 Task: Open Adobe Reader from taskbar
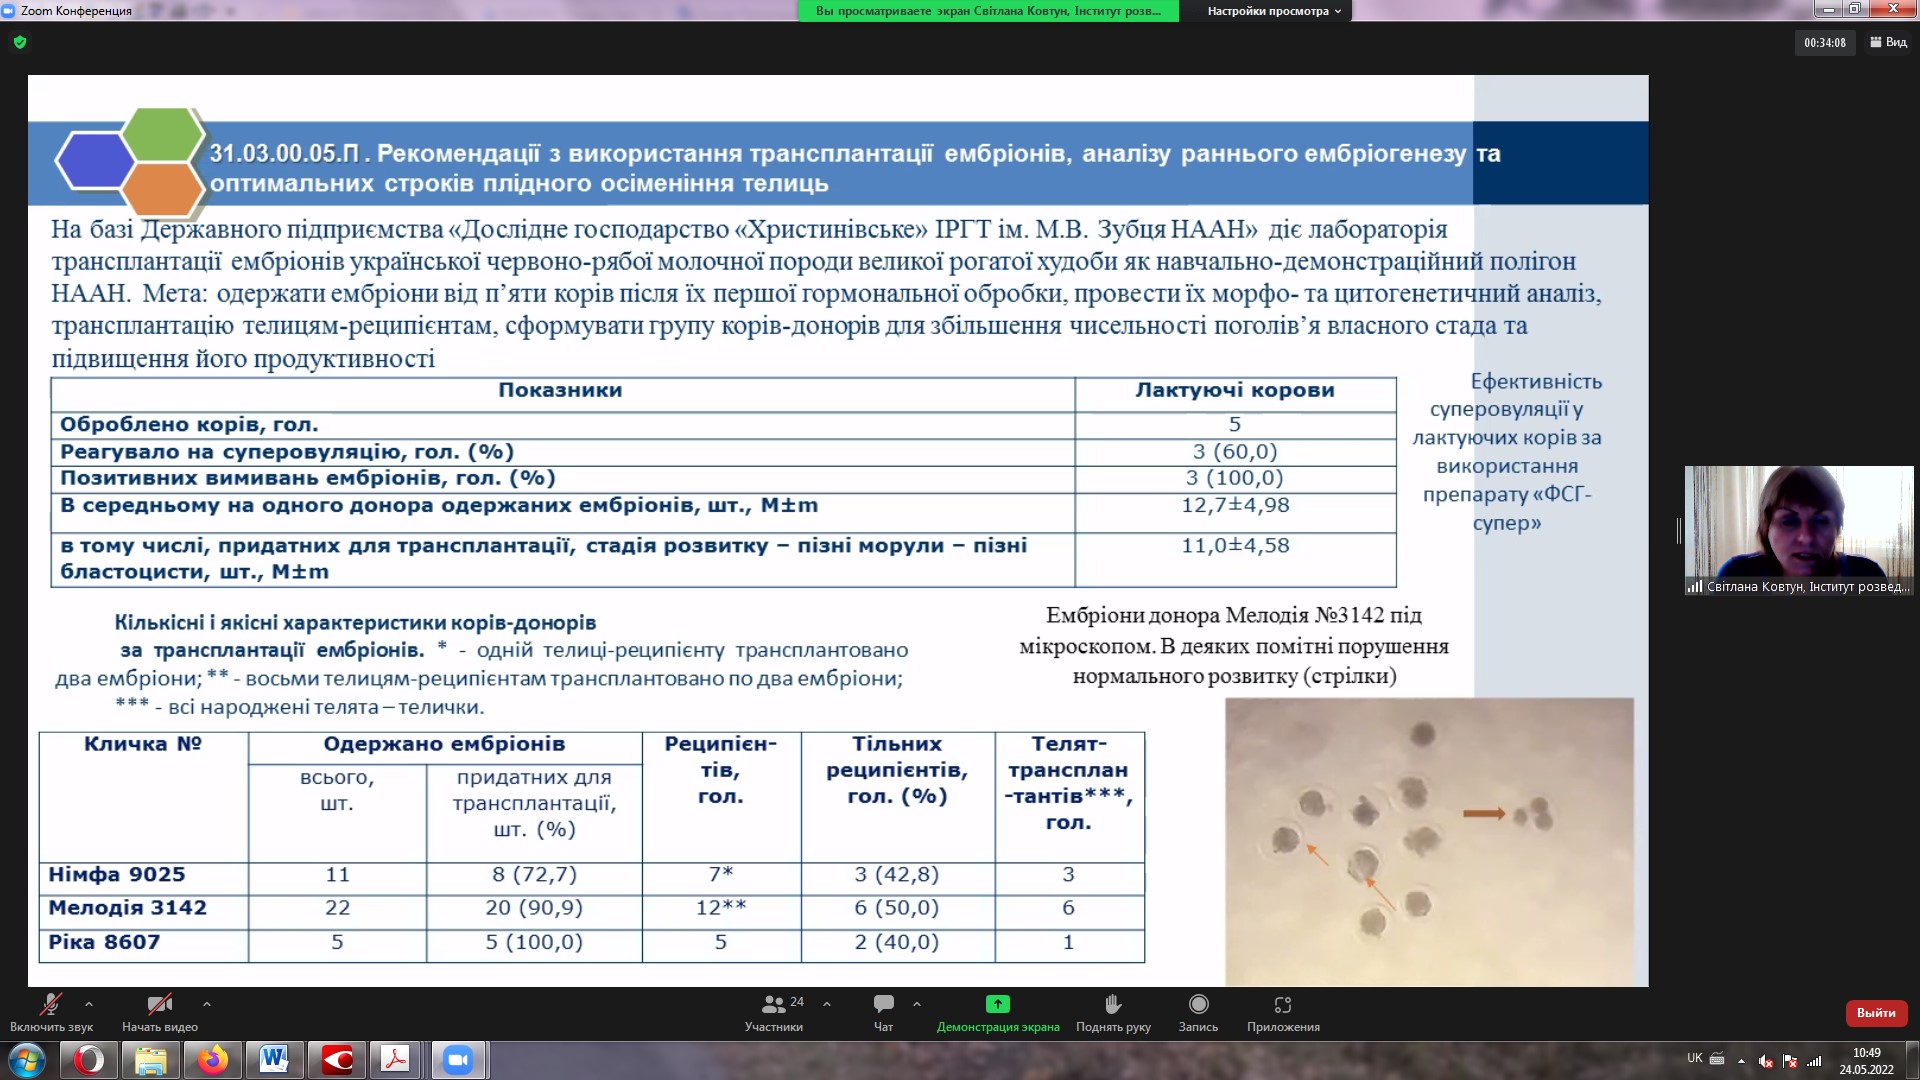click(x=397, y=1060)
